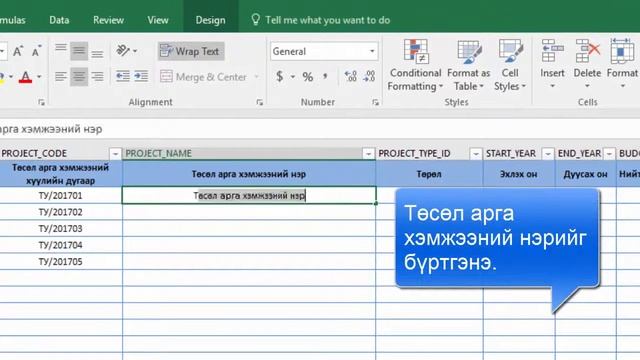640x360 pixels.
Task: Select cell ТУ/201702
Action: [60, 212]
